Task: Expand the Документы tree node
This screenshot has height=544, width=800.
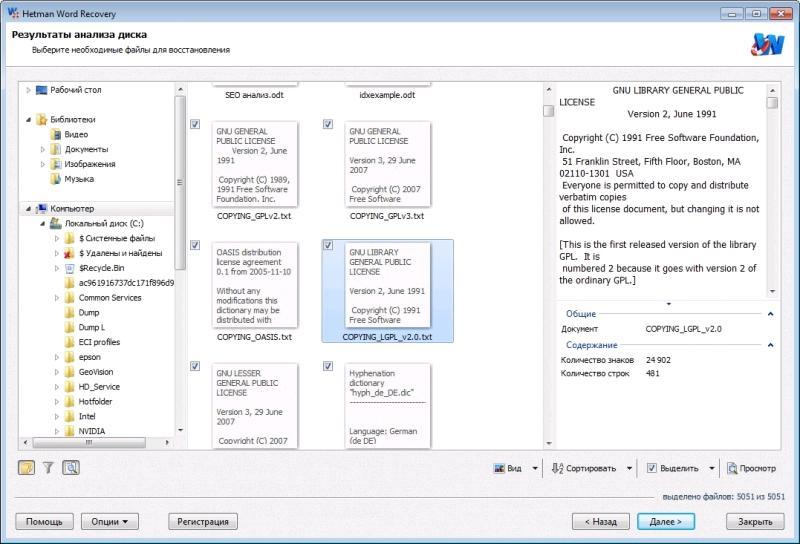Action: [43, 149]
